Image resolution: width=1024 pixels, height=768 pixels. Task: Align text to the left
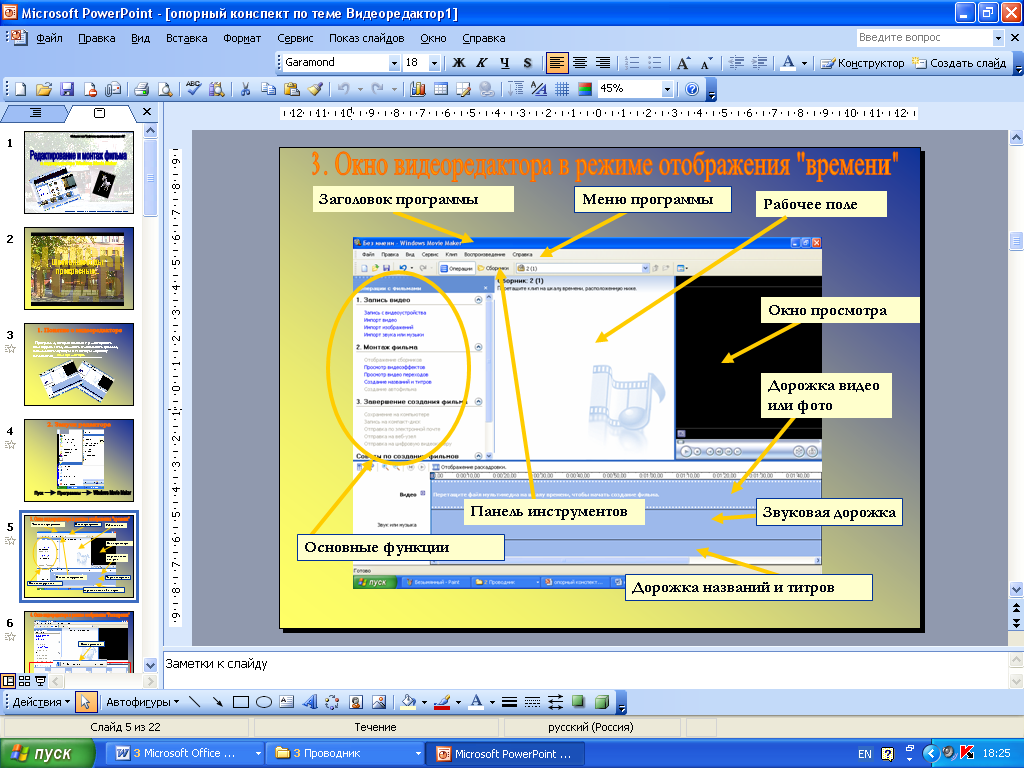[x=556, y=63]
